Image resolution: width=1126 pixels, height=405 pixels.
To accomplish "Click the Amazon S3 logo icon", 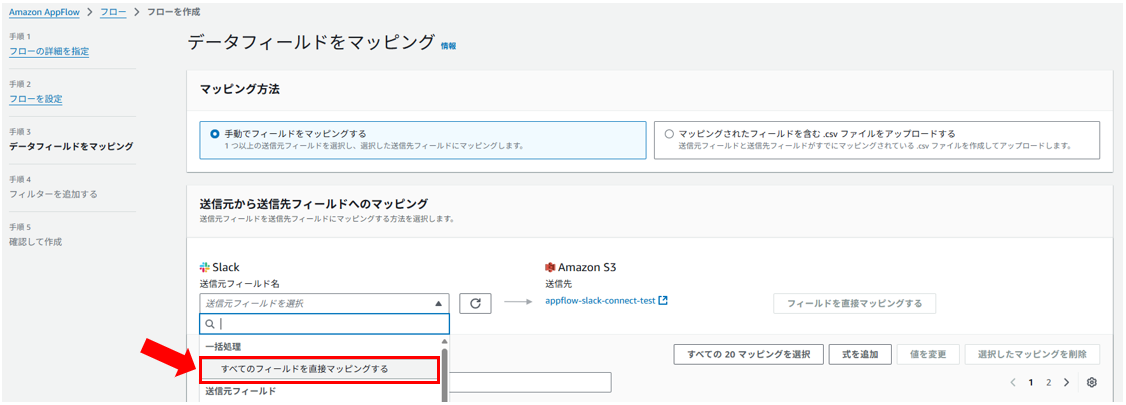I will coord(551,267).
